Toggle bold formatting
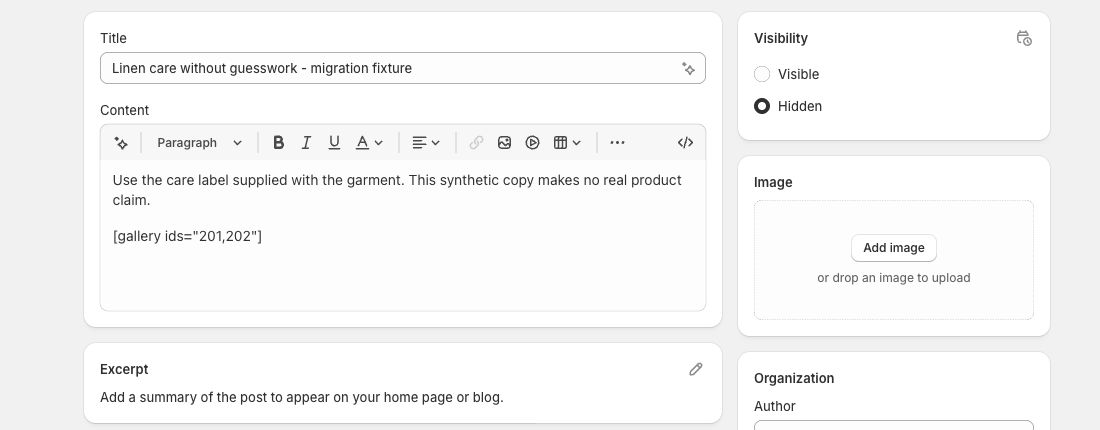1100x430 pixels. [279, 142]
